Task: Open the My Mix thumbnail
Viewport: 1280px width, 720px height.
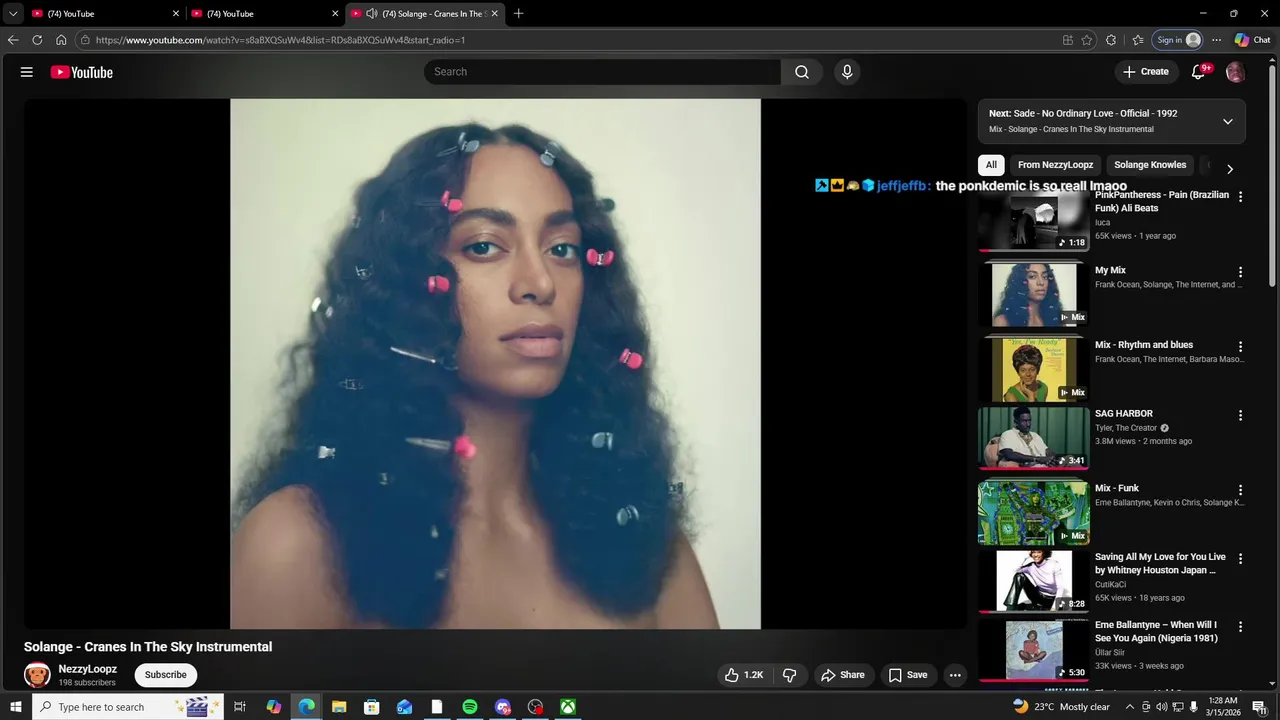Action: pyautogui.click(x=1033, y=294)
